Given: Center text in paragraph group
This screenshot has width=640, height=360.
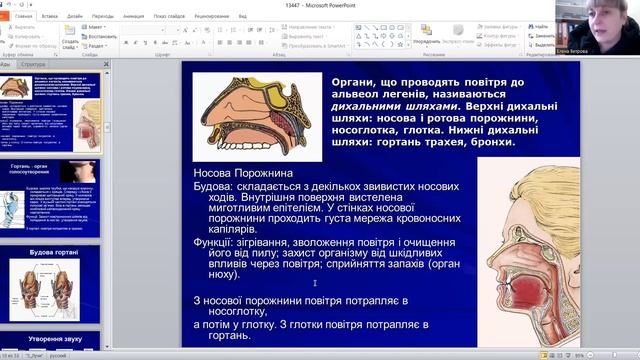Looking at the screenshot, I should [x=229, y=42].
